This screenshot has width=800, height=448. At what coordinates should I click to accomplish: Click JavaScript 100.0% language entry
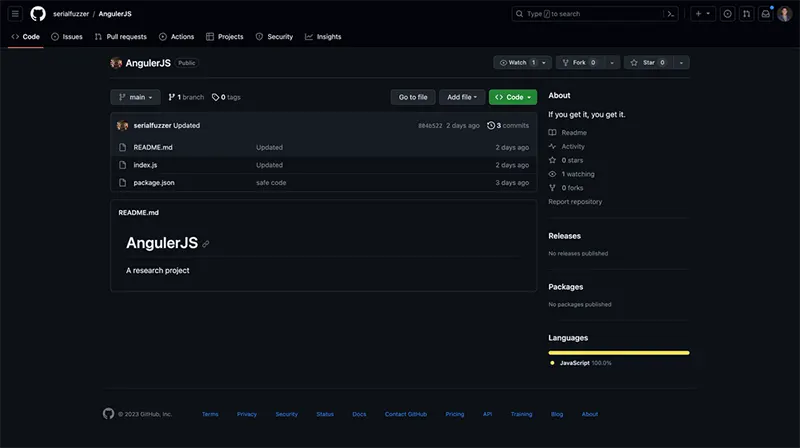[x=581, y=363]
